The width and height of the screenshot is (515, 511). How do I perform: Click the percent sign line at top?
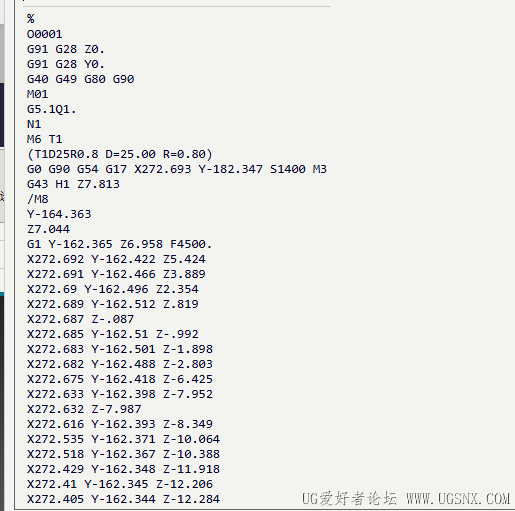pos(31,19)
